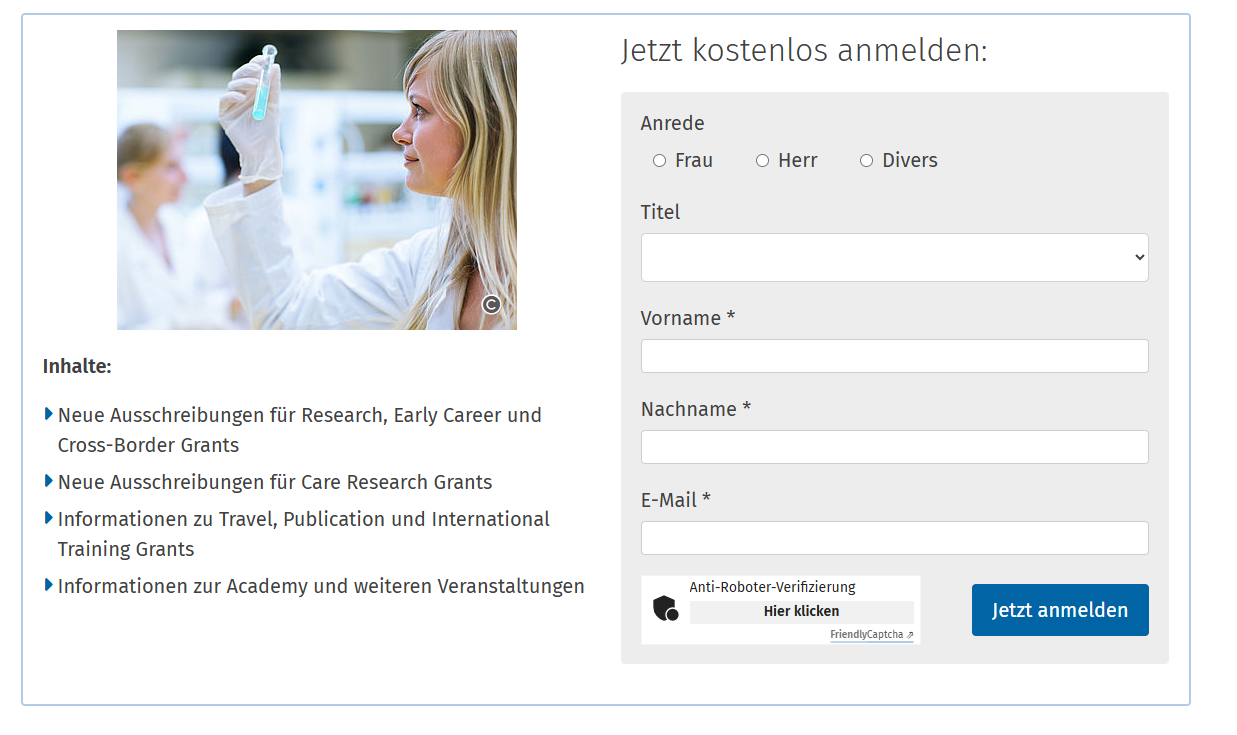Click arrow bullet before Travel, Publication item
This screenshot has height=735, width=1237.
49,518
